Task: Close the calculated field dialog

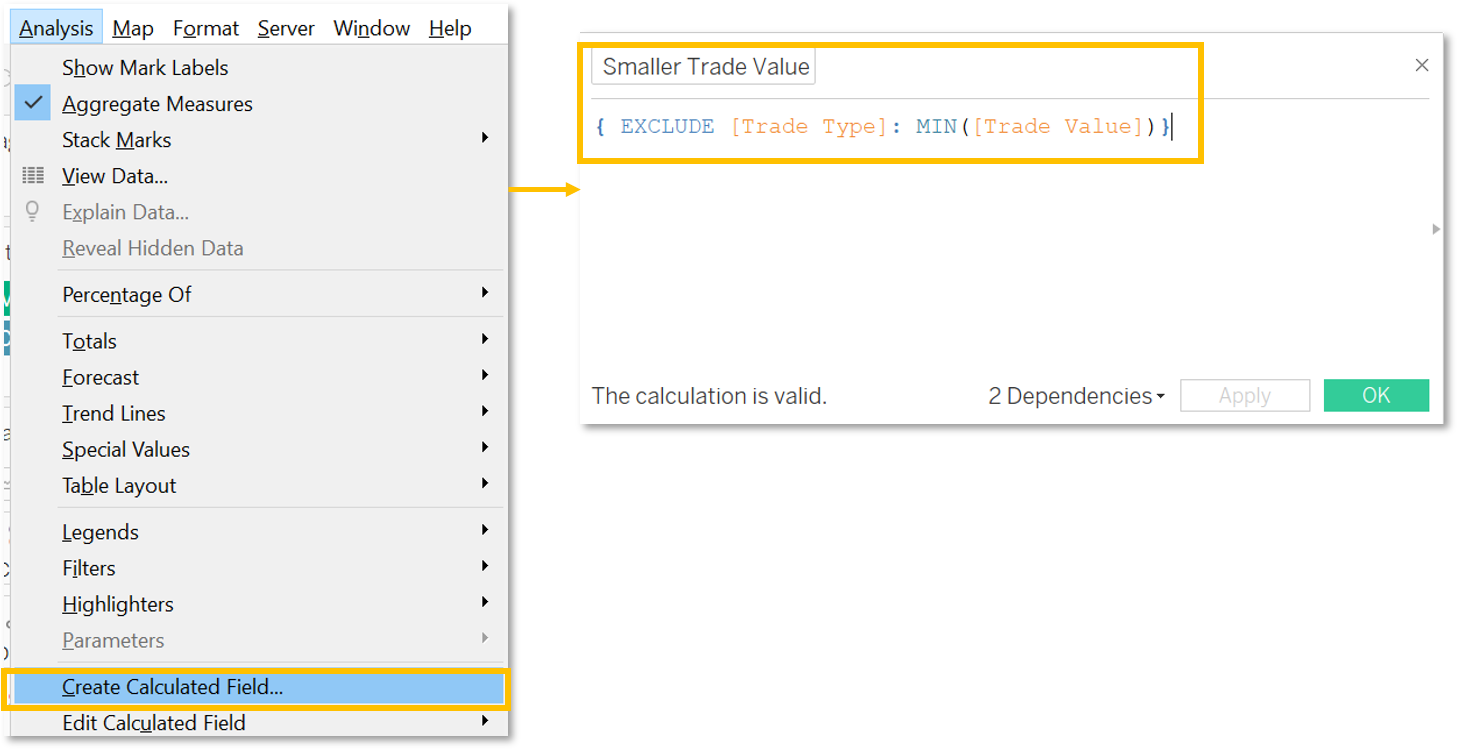Action: pyautogui.click(x=1421, y=66)
